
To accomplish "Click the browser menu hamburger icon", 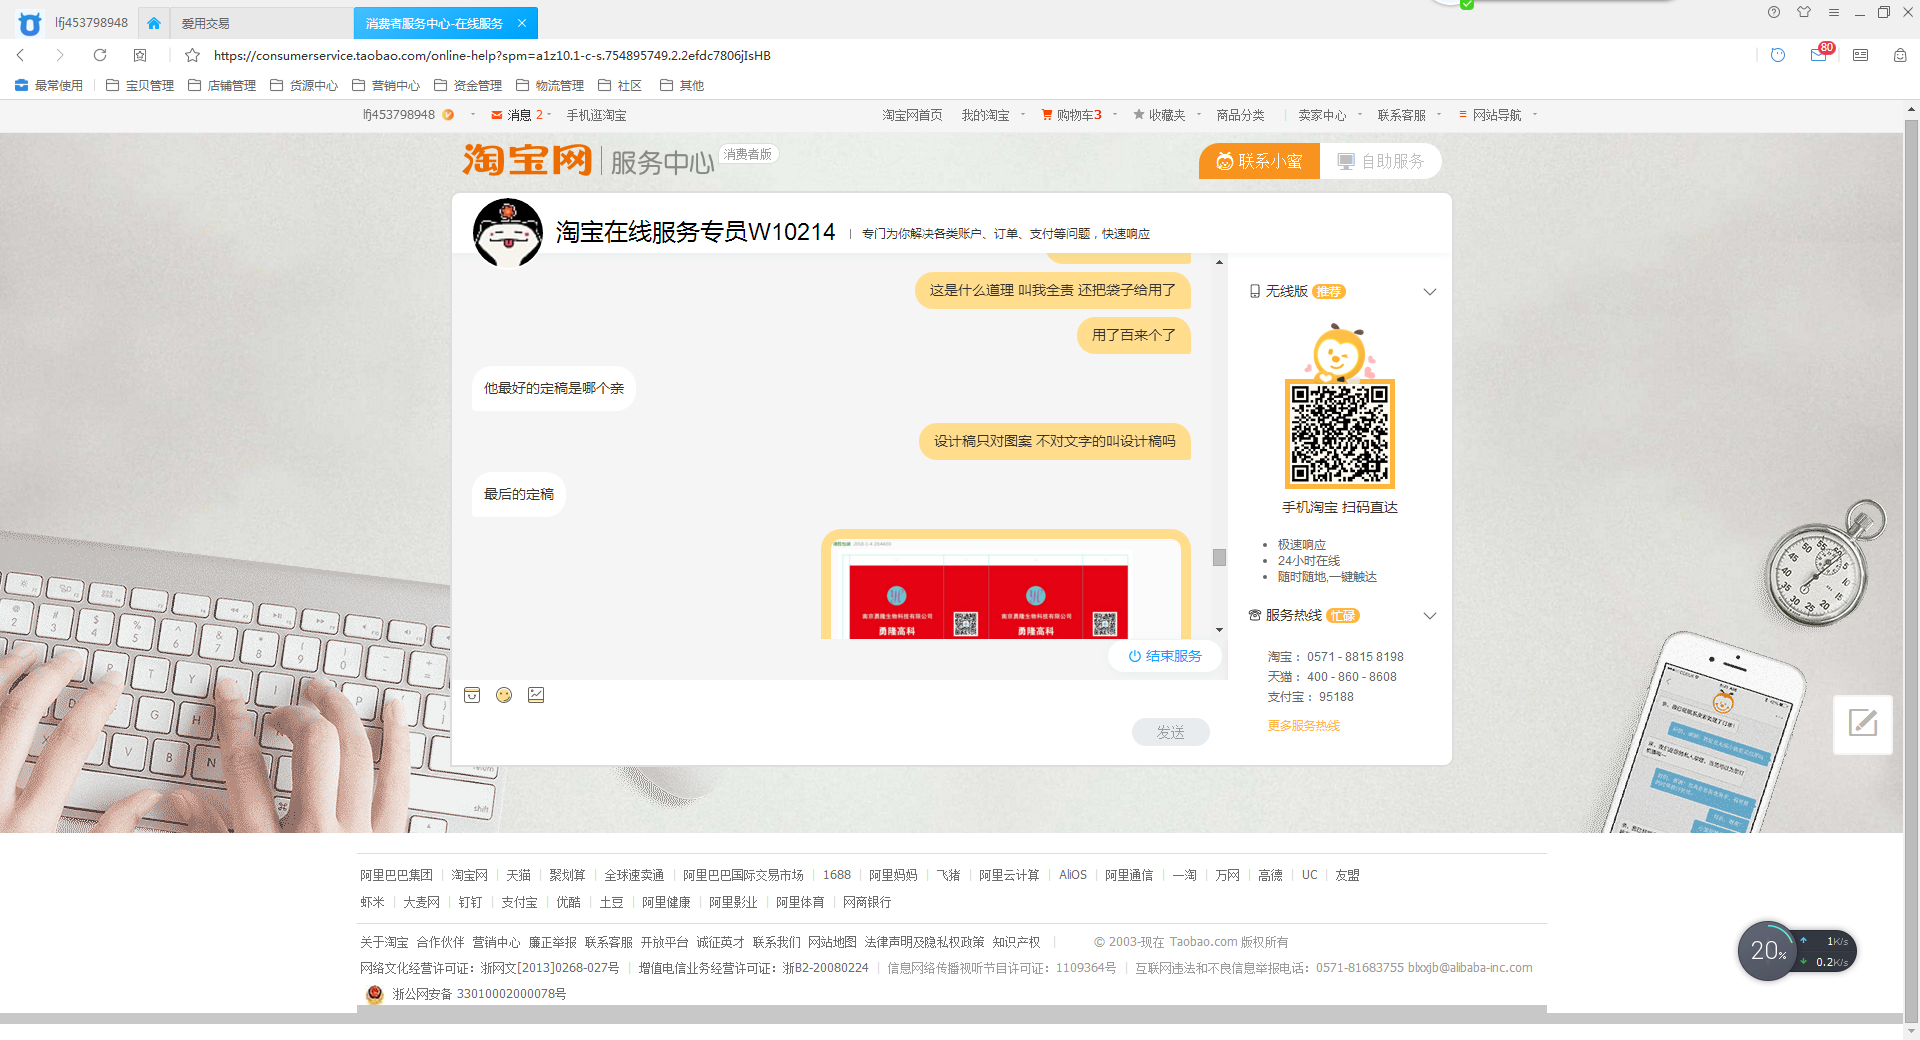I will point(1834,13).
